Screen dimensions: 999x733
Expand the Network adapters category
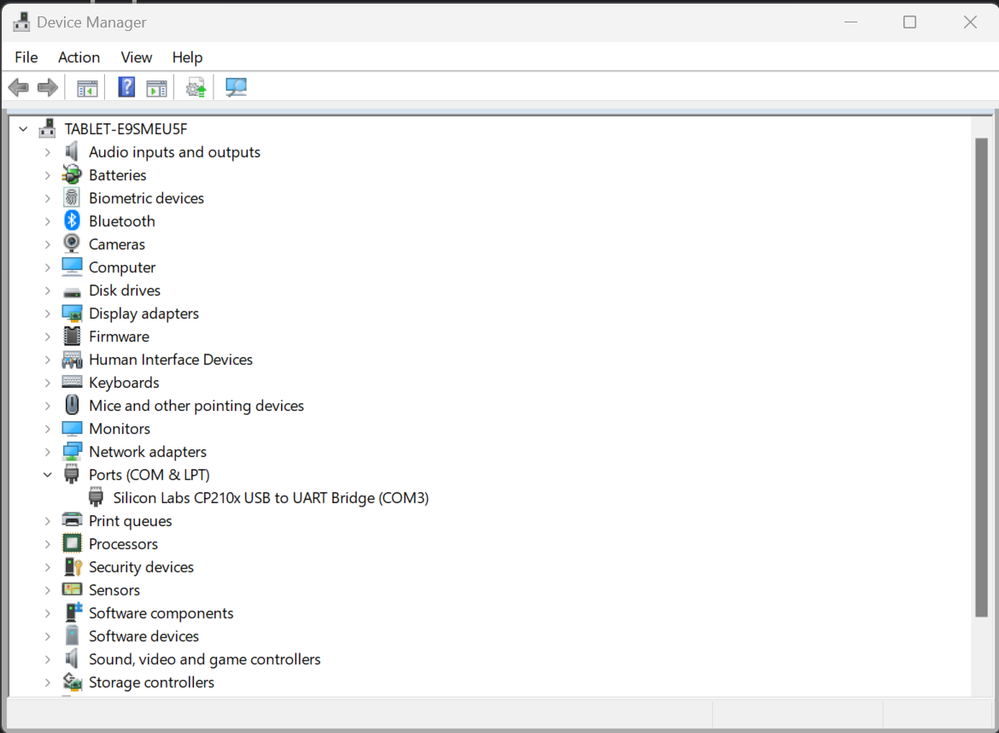pos(47,452)
